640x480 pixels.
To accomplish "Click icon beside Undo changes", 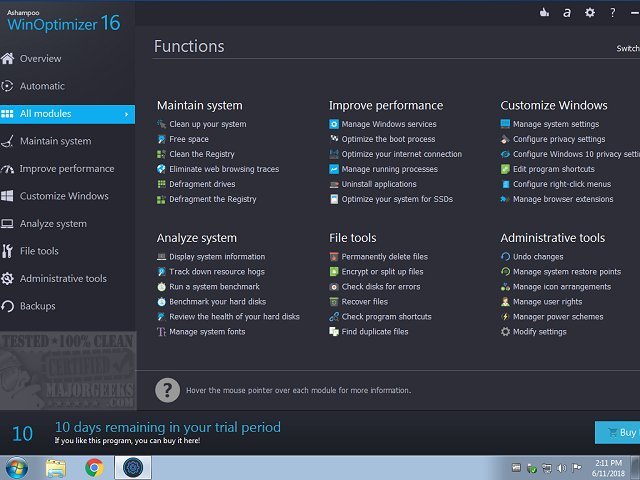I will tap(505, 257).
